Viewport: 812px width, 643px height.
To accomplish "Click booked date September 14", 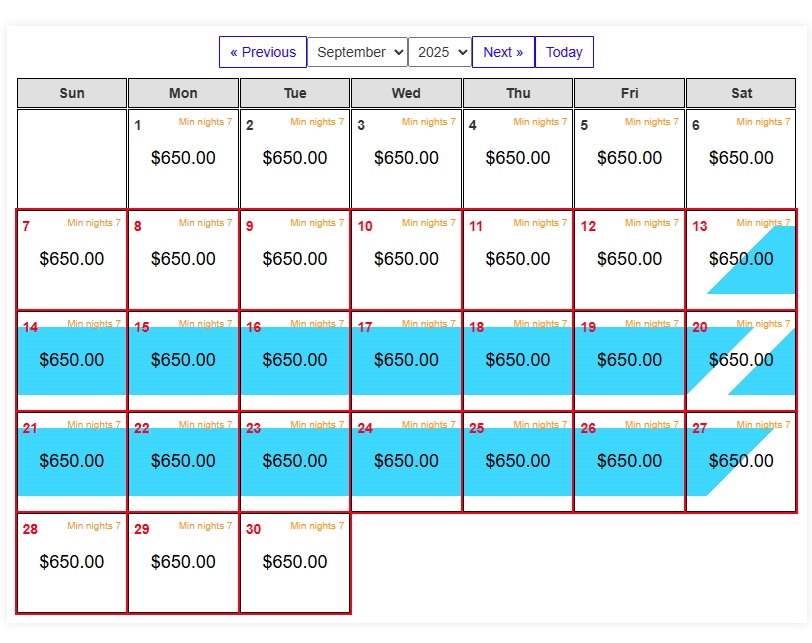I will point(72,360).
